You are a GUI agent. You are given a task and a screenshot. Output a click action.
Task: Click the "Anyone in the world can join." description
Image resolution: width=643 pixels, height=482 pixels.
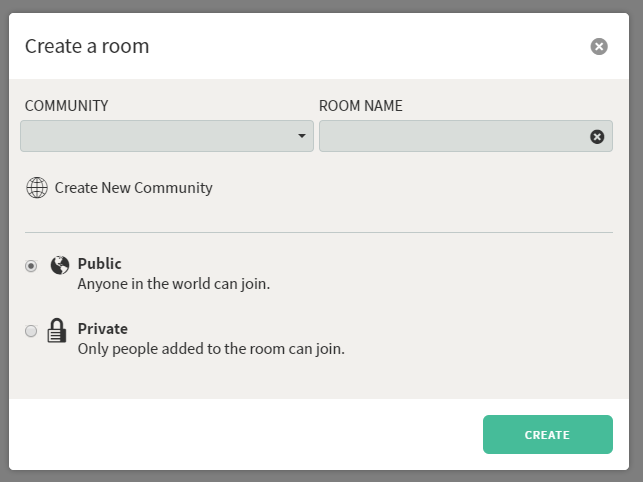tap(174, 284)
